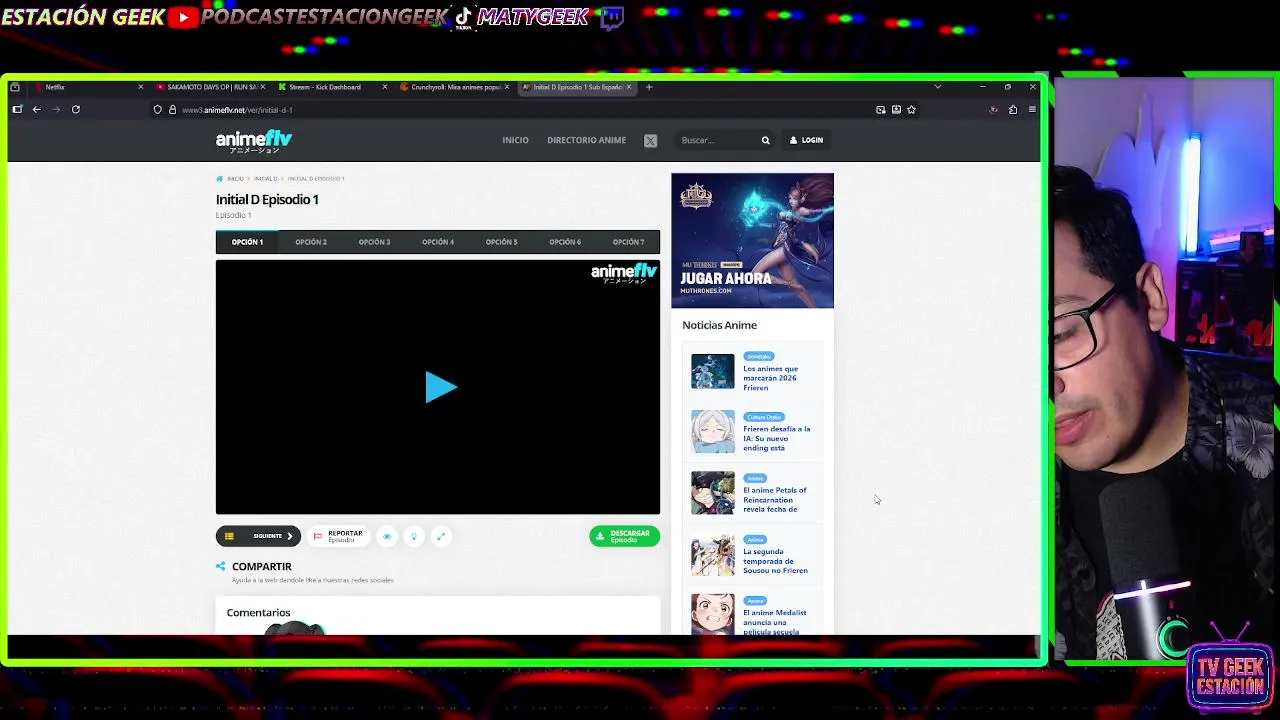Click the Login button
This screenshot has width=1280, height=720.
[806, 140]
